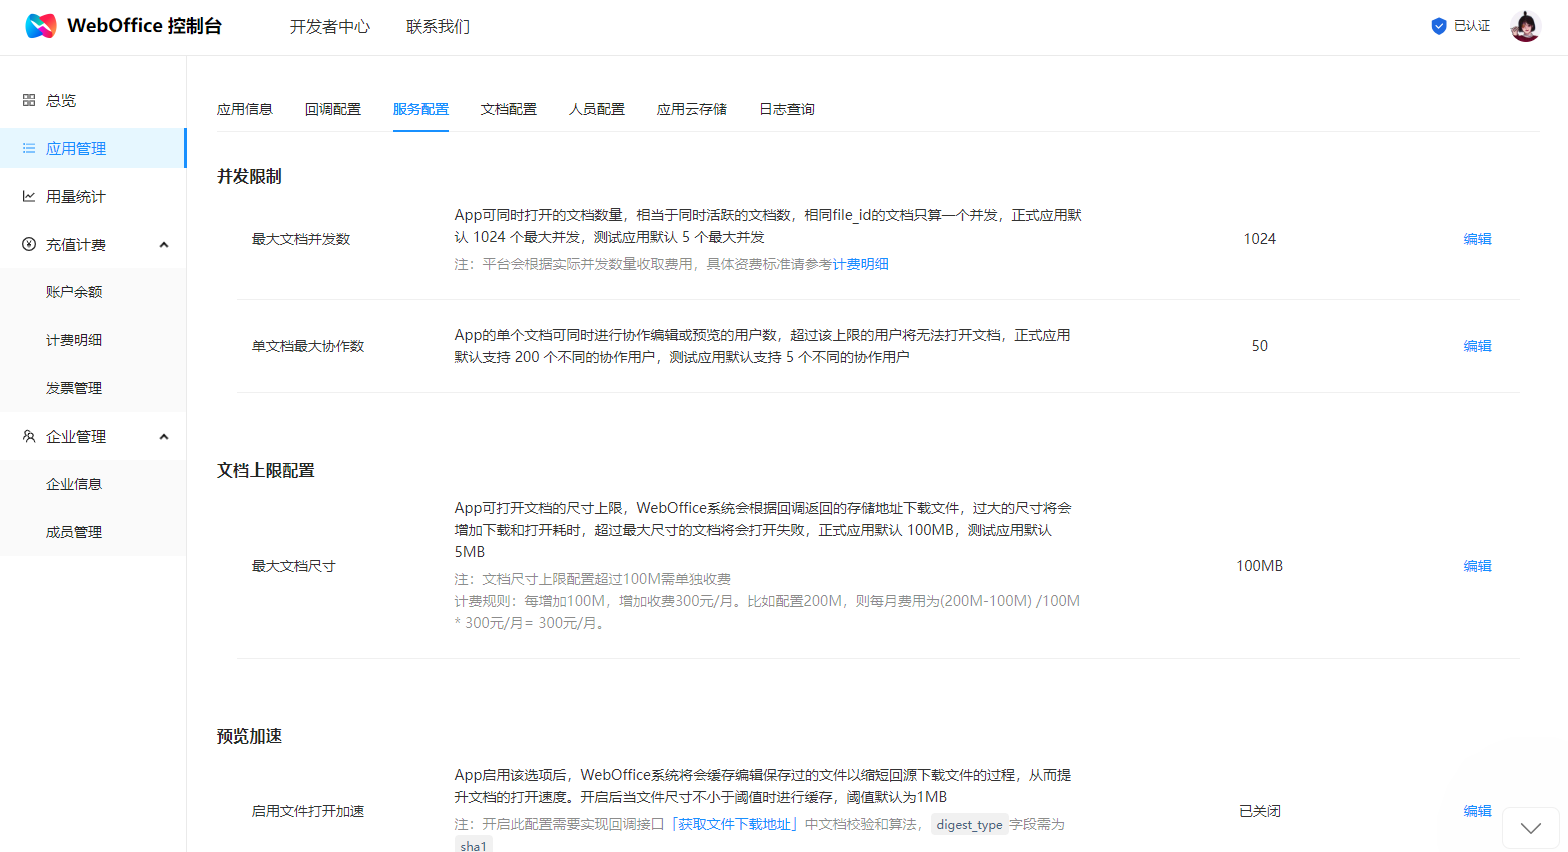Switch to the 文档配置 tab
Viewport: 1568px width, 852px height.
coord(509,109)
